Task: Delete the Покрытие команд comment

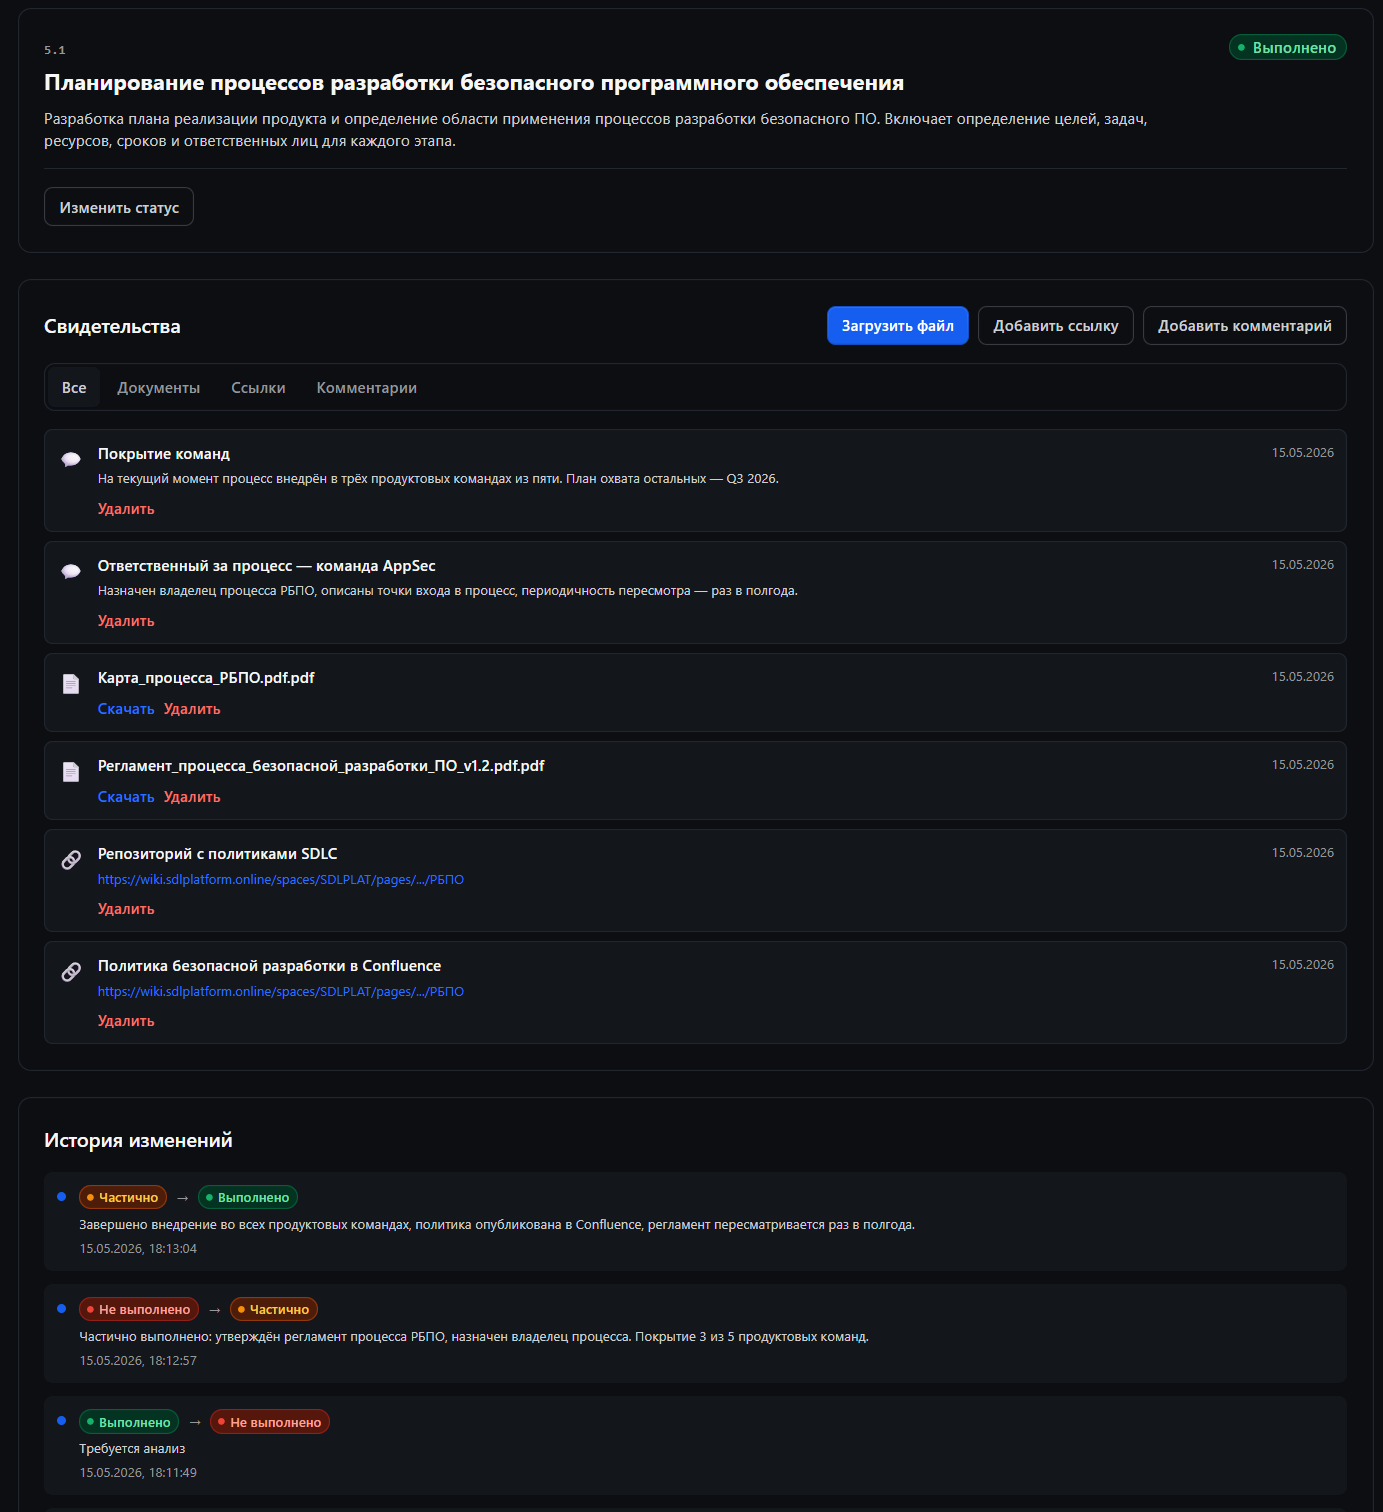Action: tap(126, 509)
